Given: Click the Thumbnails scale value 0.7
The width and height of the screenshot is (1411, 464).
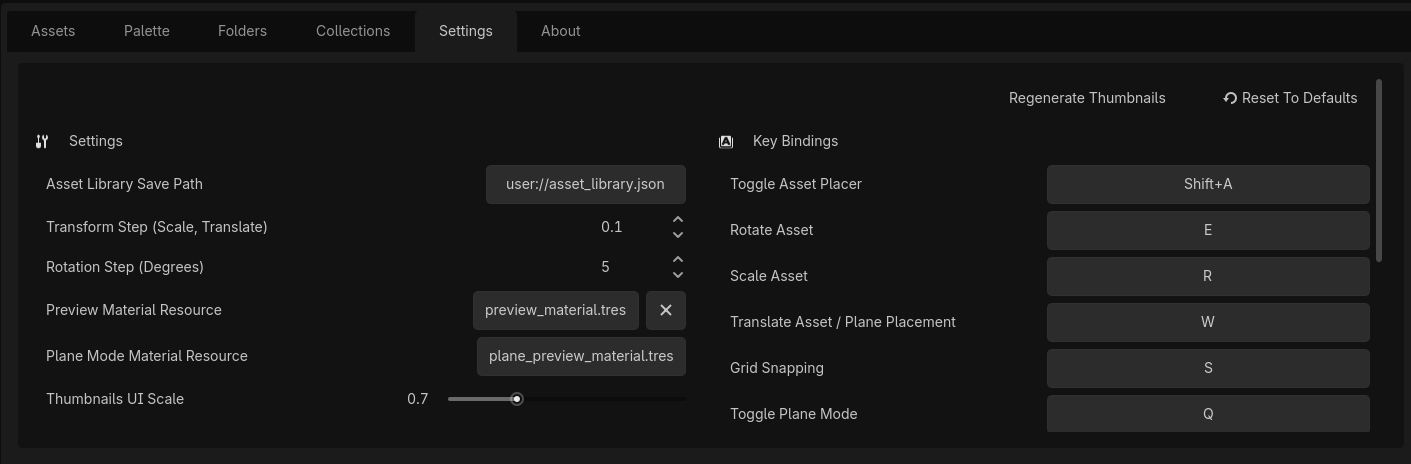Looking at the screenshot, I should [x=418, y=399].
